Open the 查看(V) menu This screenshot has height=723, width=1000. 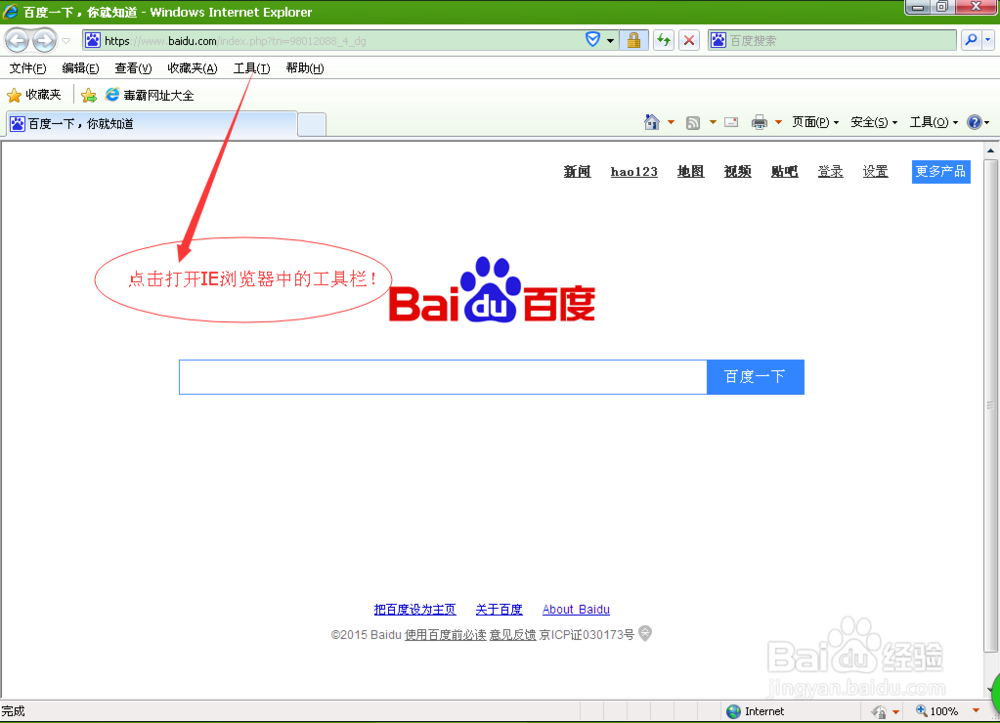[x=133, y=68]
